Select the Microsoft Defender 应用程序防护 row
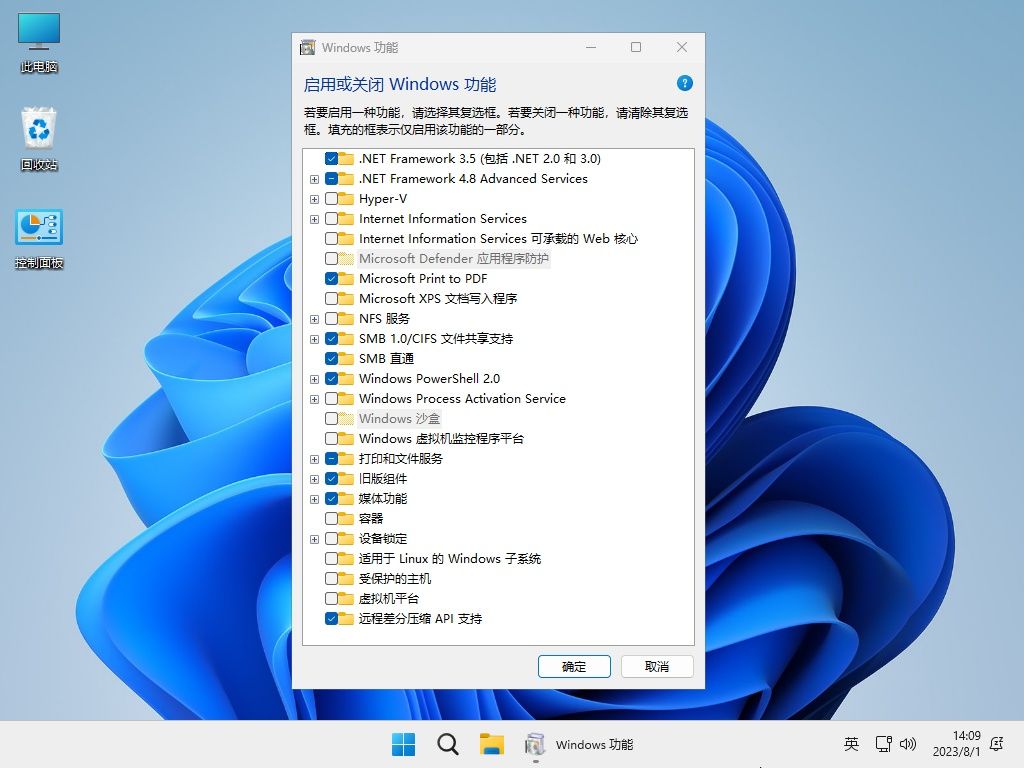Viewport: 1024px width, 768px height. click(x=454, y=259)
